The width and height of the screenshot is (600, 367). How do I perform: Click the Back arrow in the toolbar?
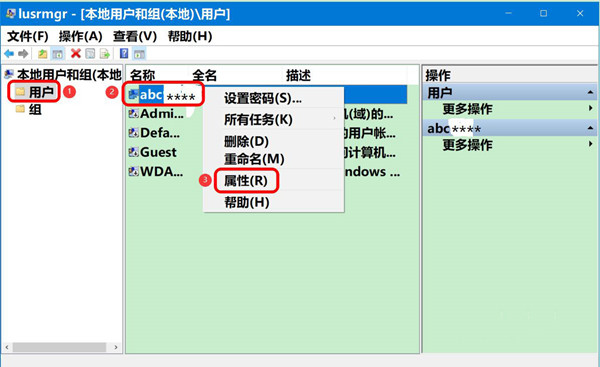9,54
